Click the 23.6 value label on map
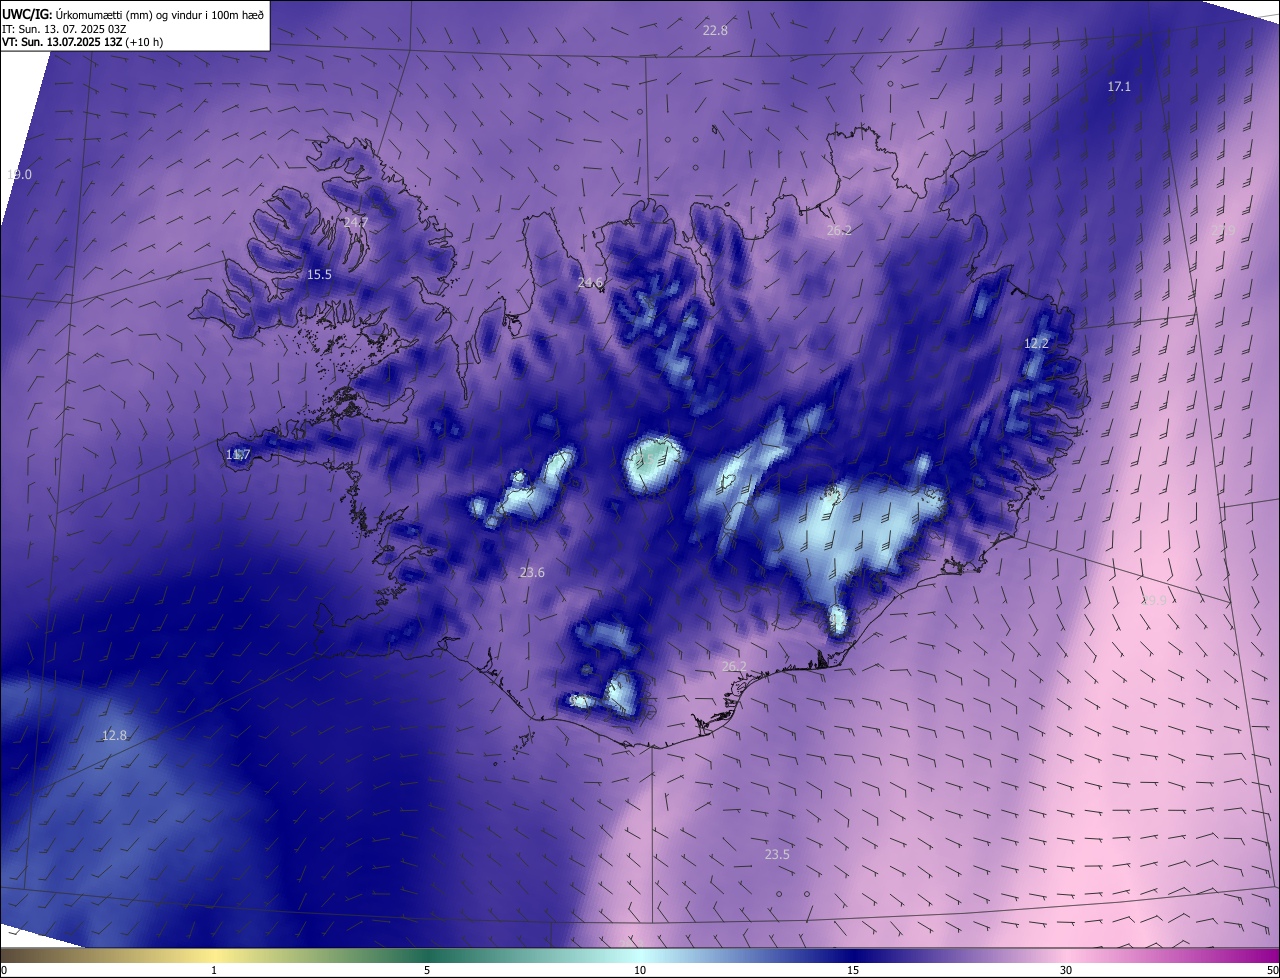This screenshot has height=978, width=1280. click(x=532, y=573)
